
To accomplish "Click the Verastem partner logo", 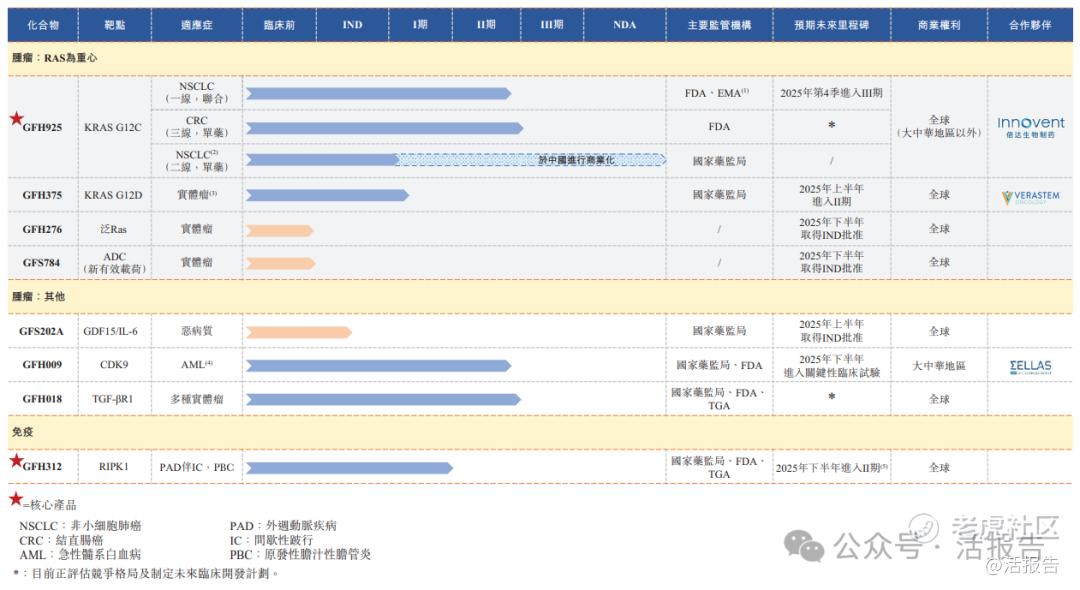I will [x=1030, y=197].
